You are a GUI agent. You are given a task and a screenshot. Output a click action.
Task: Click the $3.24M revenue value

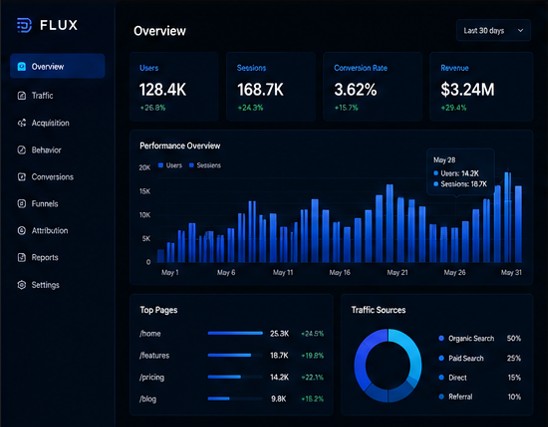(468, 89)
